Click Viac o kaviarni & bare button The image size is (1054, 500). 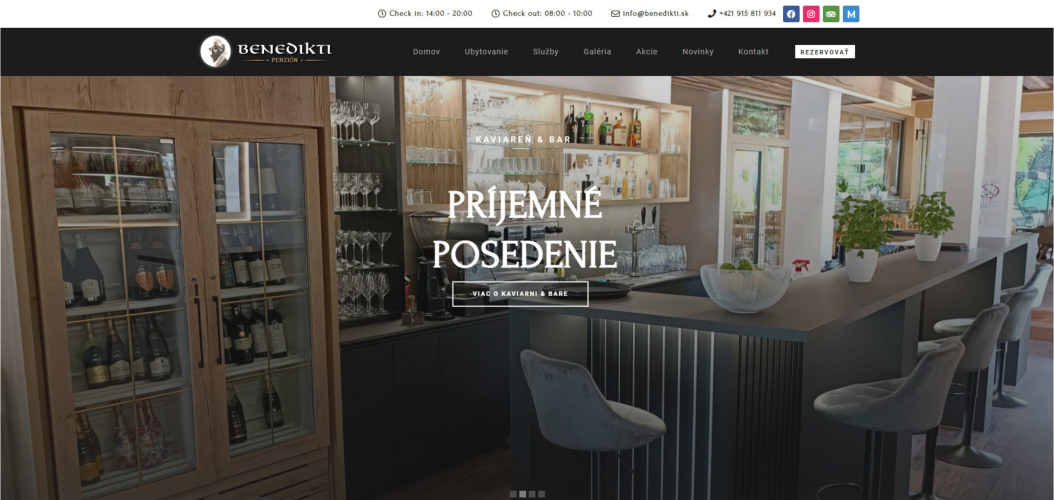point(520,294)
